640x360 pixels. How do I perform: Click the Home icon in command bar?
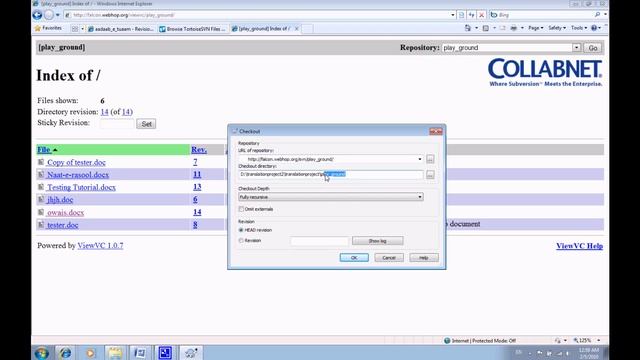click(x=468, y=28)
